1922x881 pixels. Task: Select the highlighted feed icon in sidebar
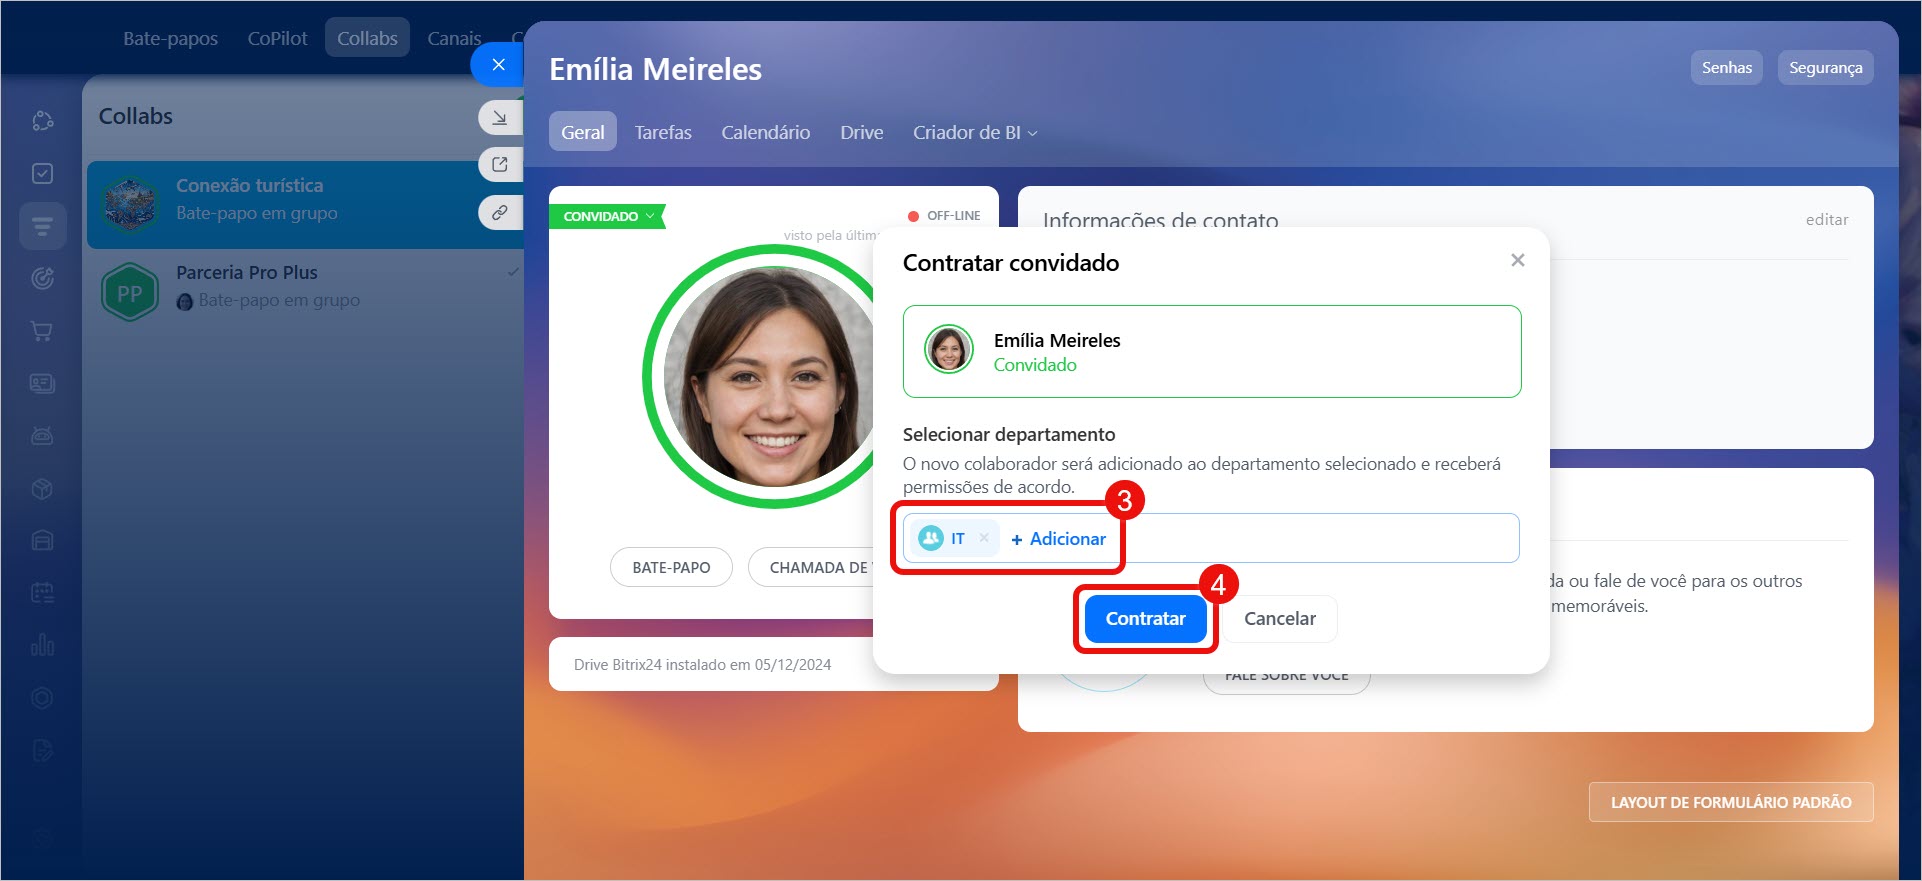(x=42, y=226)
